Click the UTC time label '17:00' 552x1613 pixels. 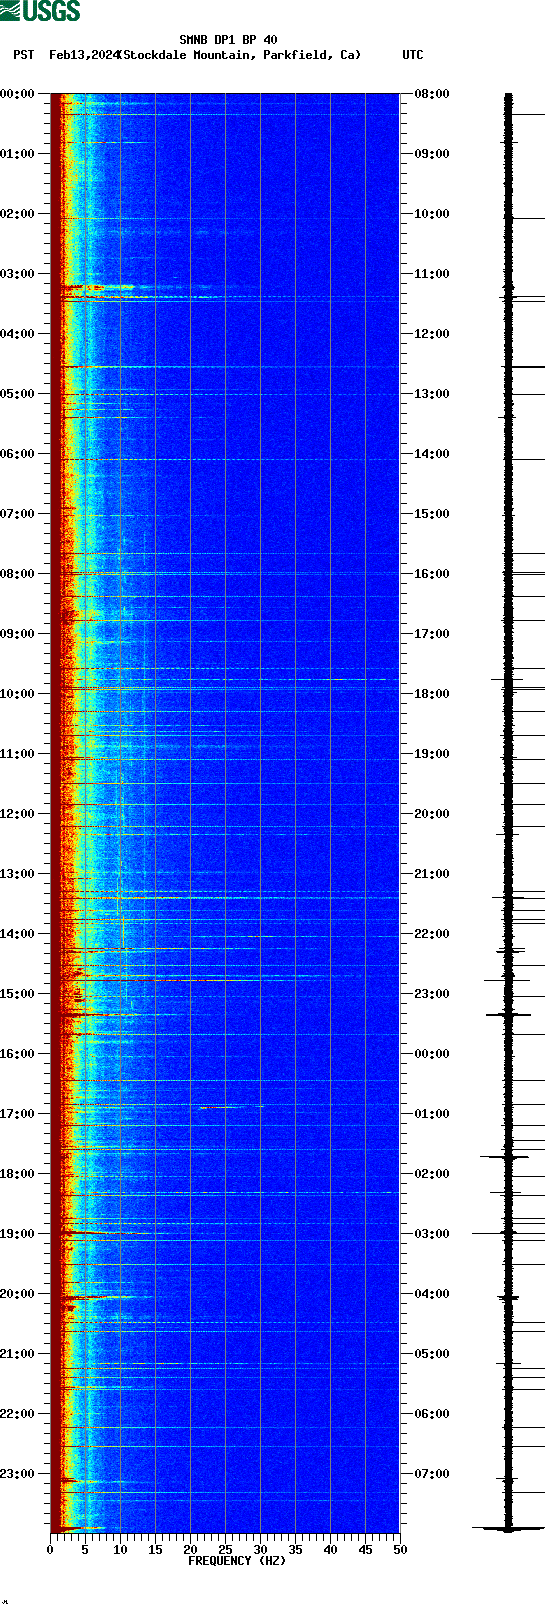click(x=432, y=634)
